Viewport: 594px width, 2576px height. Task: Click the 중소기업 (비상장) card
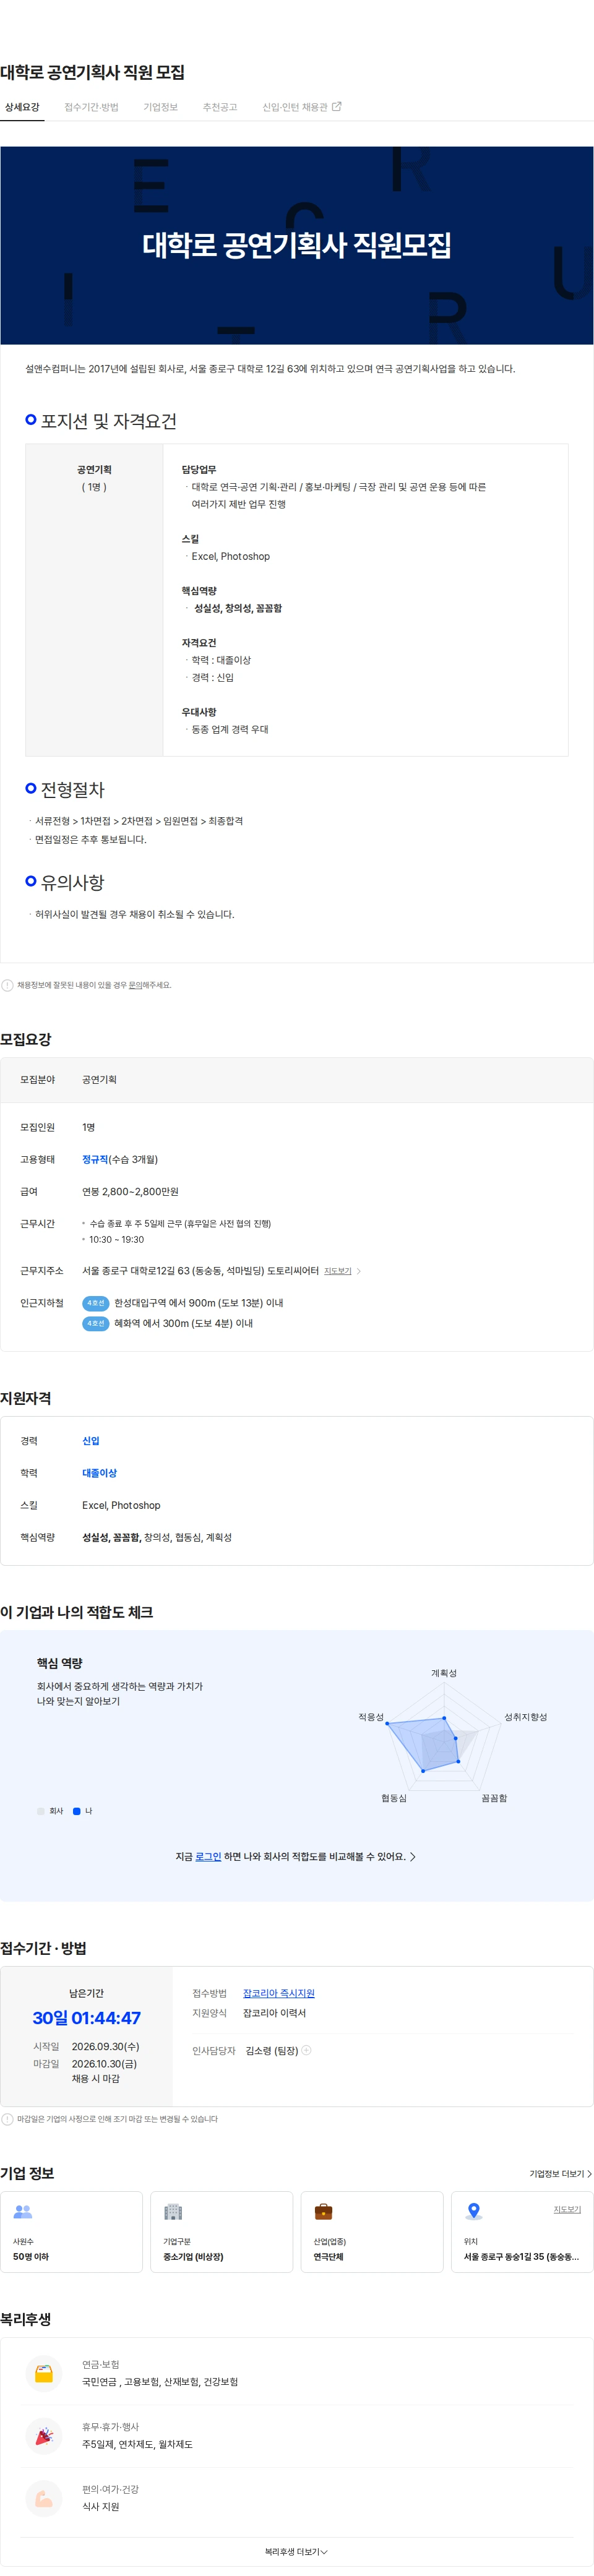tap(222, 2232)
